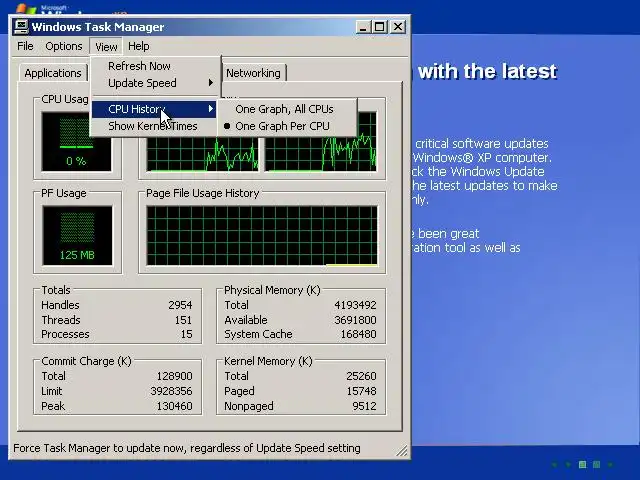The height and width of the screenshot is (480, 640).
Task: Click the CPU Usage 0 % meter
Action: click(76, 142)
